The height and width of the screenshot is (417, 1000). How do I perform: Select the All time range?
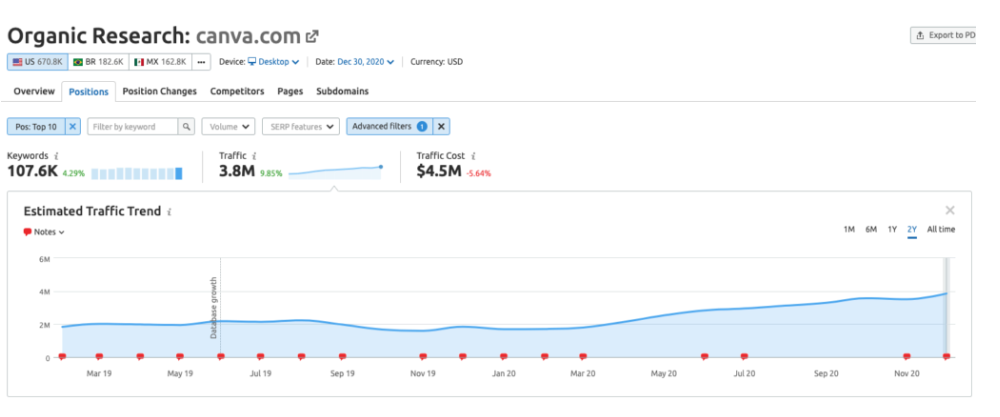940,230
